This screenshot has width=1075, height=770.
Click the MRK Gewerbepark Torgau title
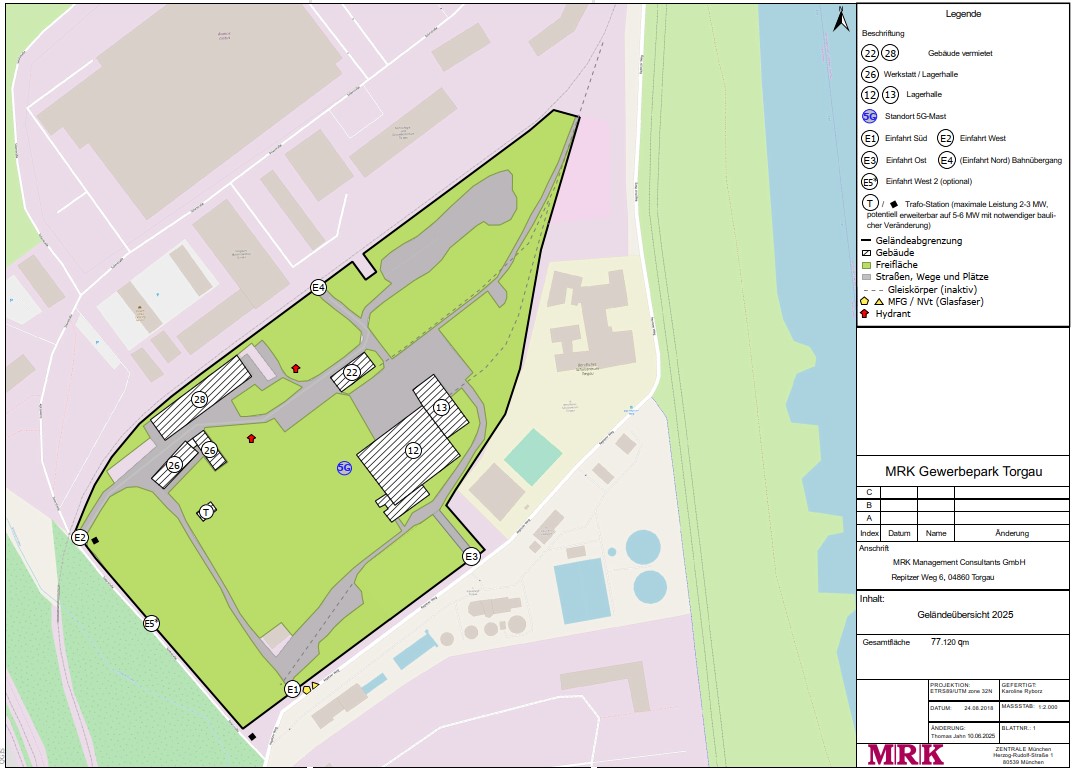(x=962, y=473)
